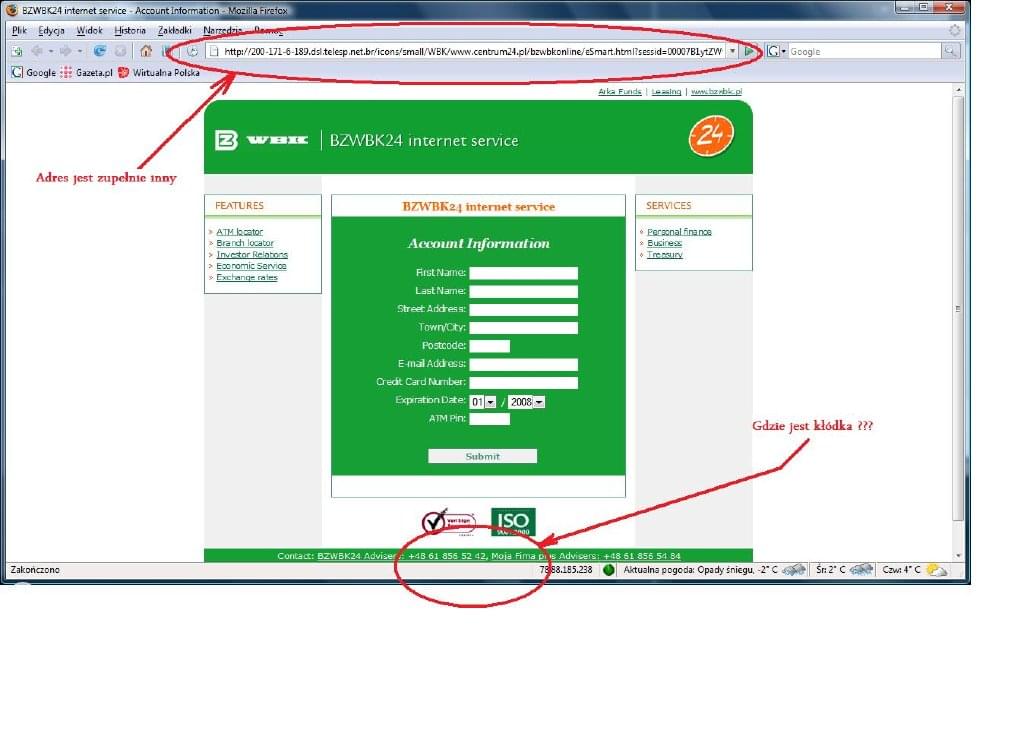Click the VeriSign checkmark seal
Screen dimensions: 1024x755
click(x=449, y=522)
